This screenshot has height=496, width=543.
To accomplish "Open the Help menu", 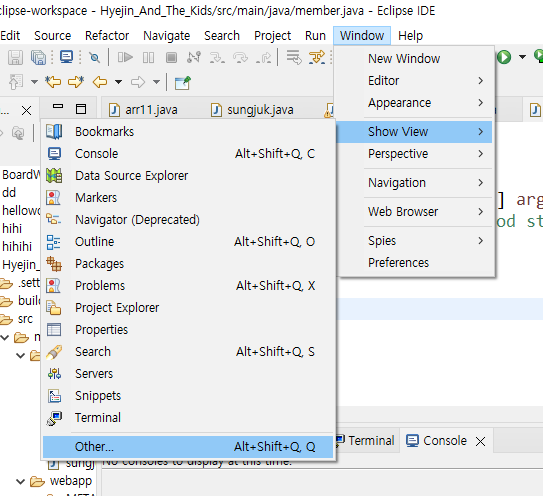I will [x=410, y=36].
